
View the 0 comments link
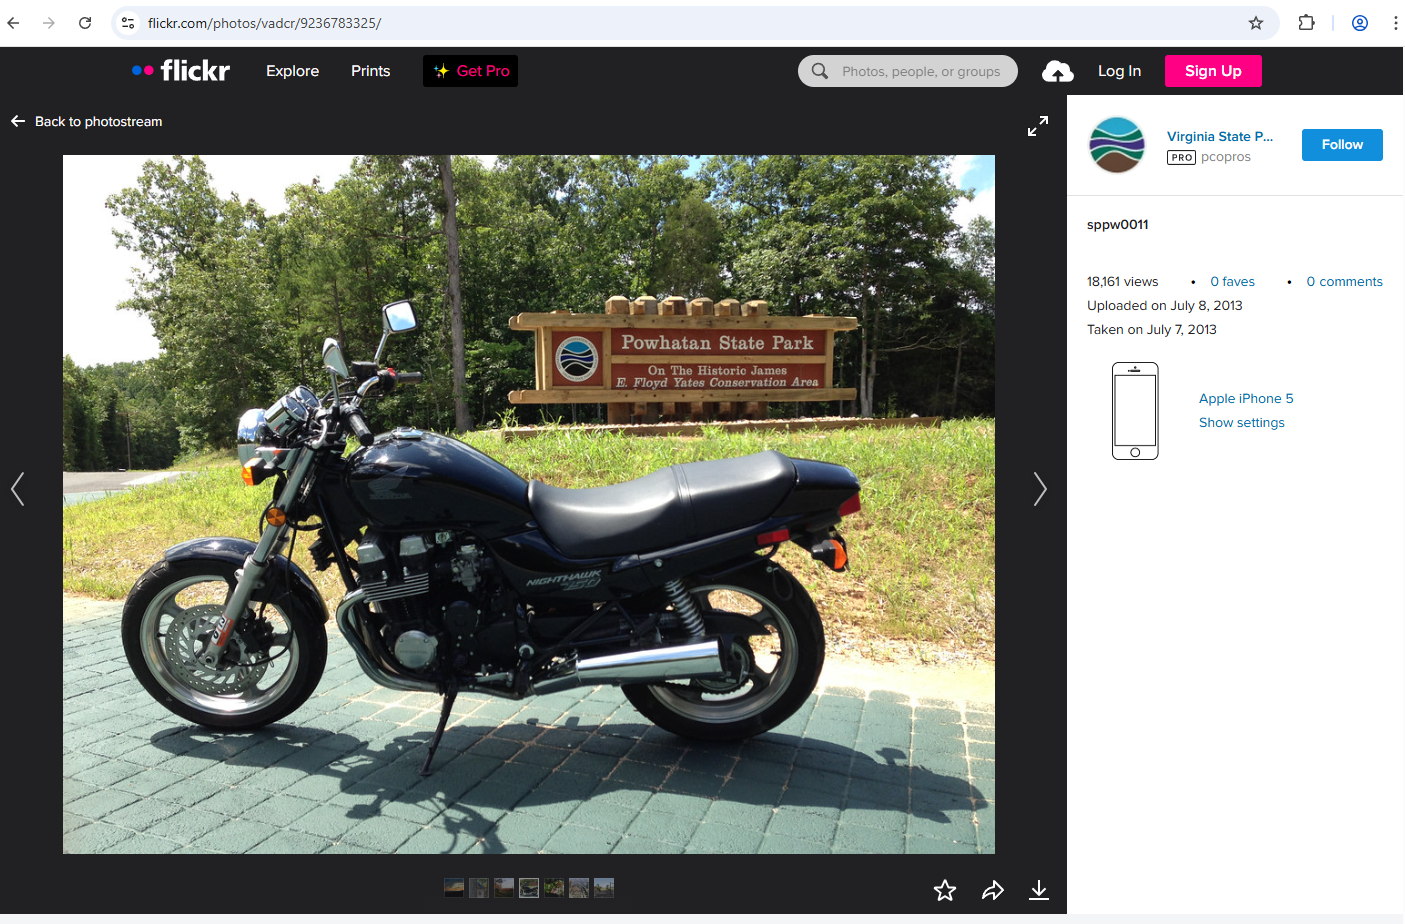click(1344, 281)
